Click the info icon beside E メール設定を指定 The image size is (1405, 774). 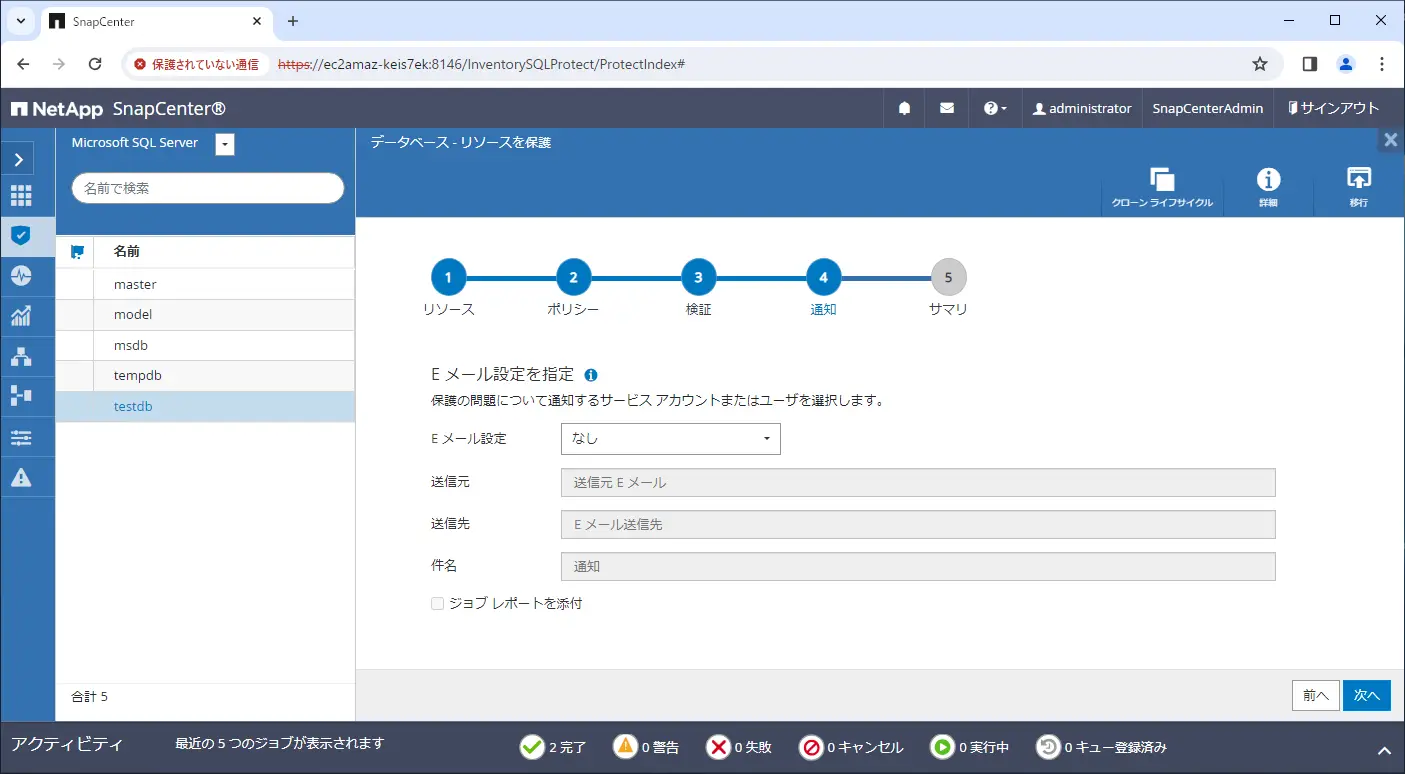590,376
